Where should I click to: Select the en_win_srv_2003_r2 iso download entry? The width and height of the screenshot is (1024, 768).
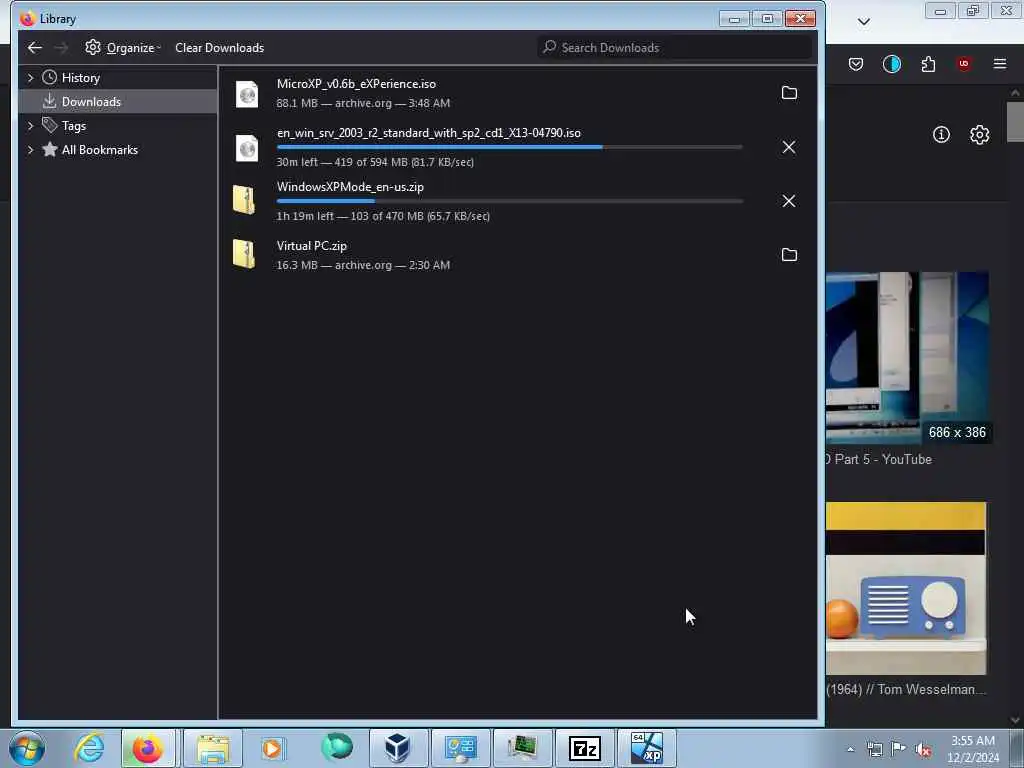(517, 147)
